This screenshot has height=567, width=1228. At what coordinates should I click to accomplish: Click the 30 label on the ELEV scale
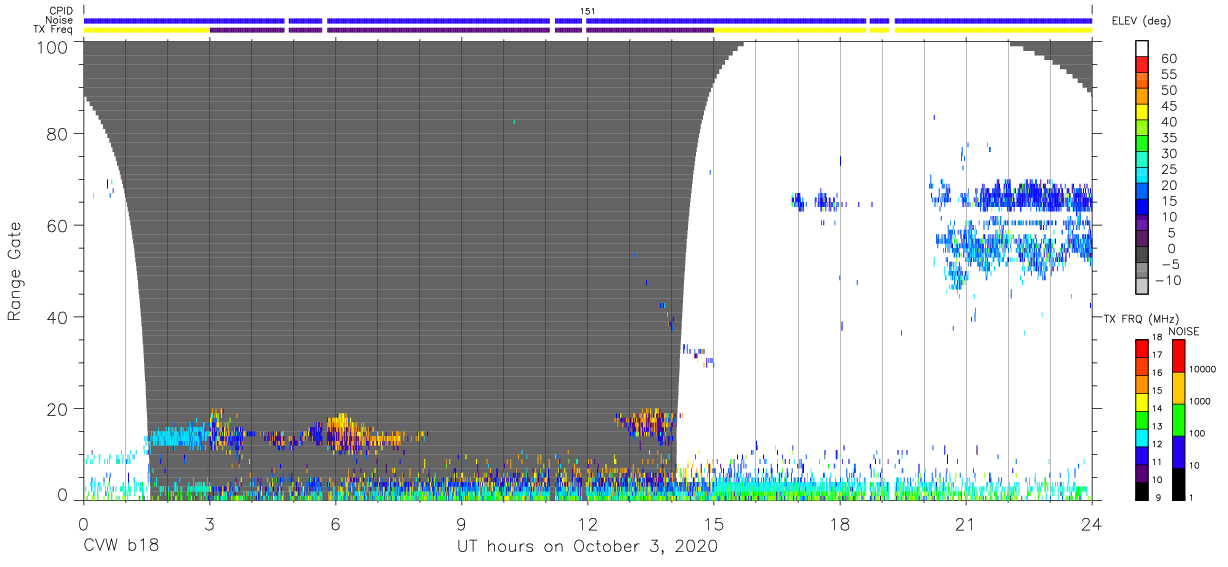point(1168,154)
